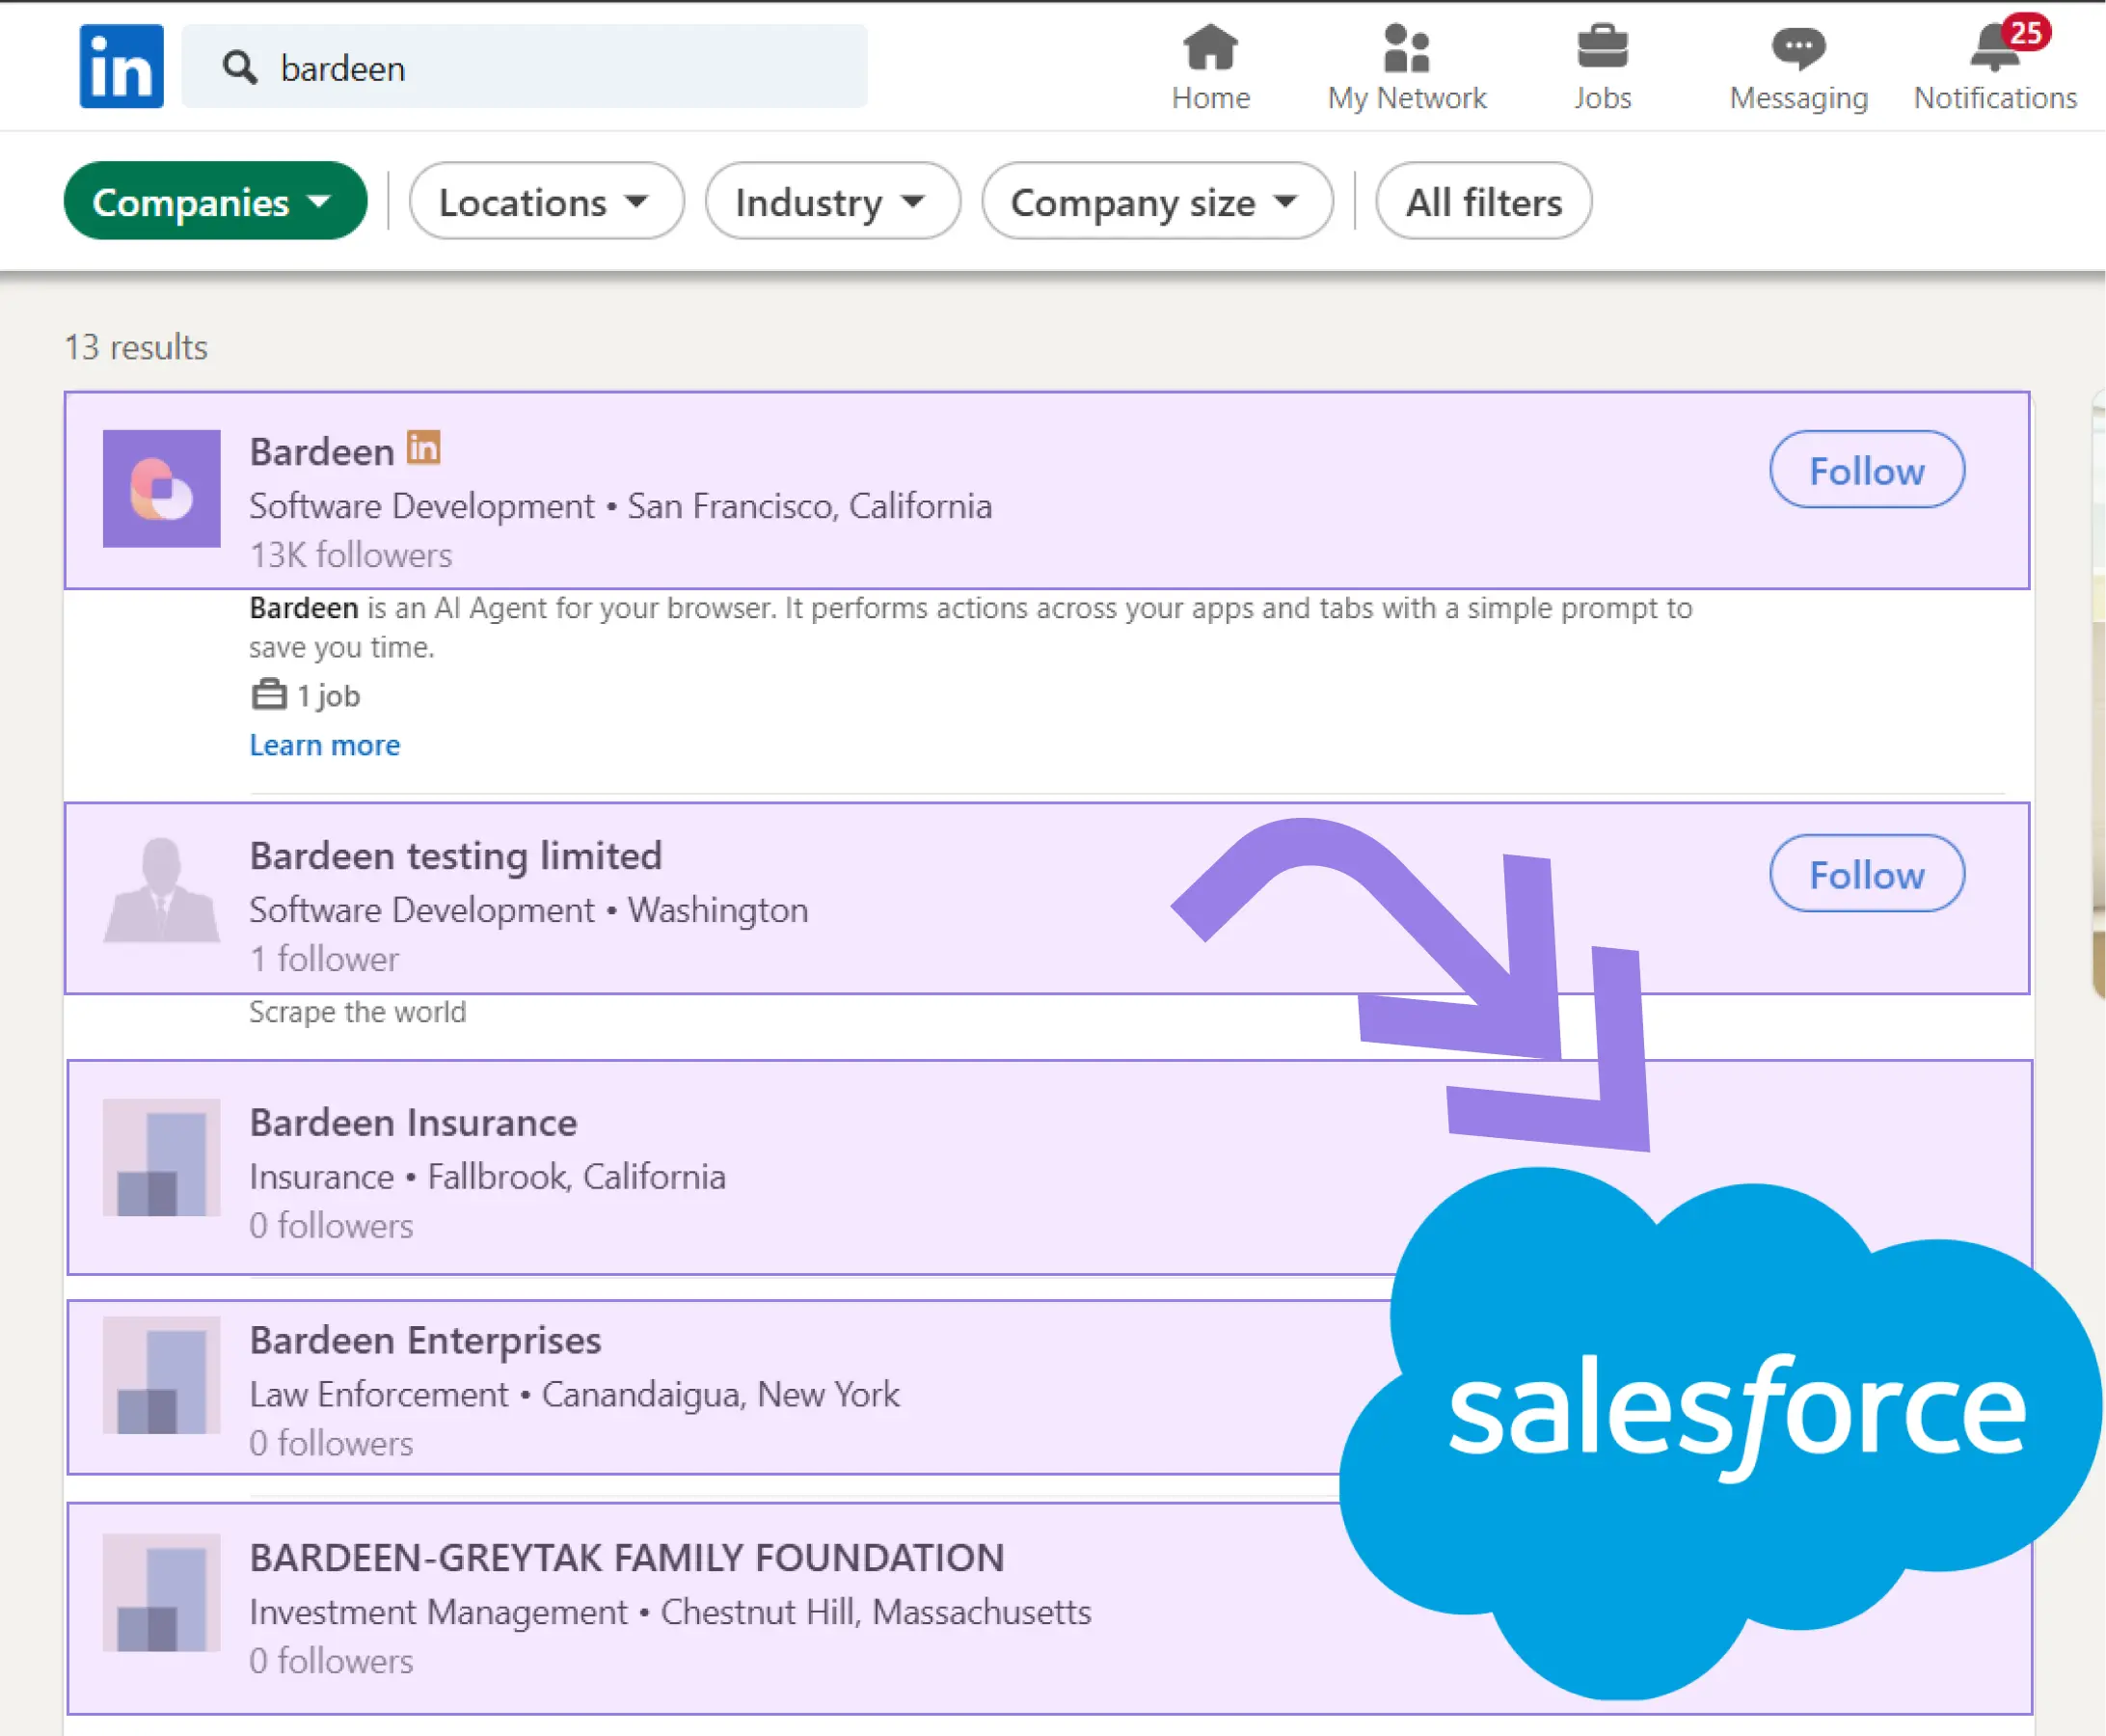This screenshot has width=2106, height=1736.
Task: Click the Bardeen company logo thumbnail
Action: pyautogui.click(x=161, y=488)
